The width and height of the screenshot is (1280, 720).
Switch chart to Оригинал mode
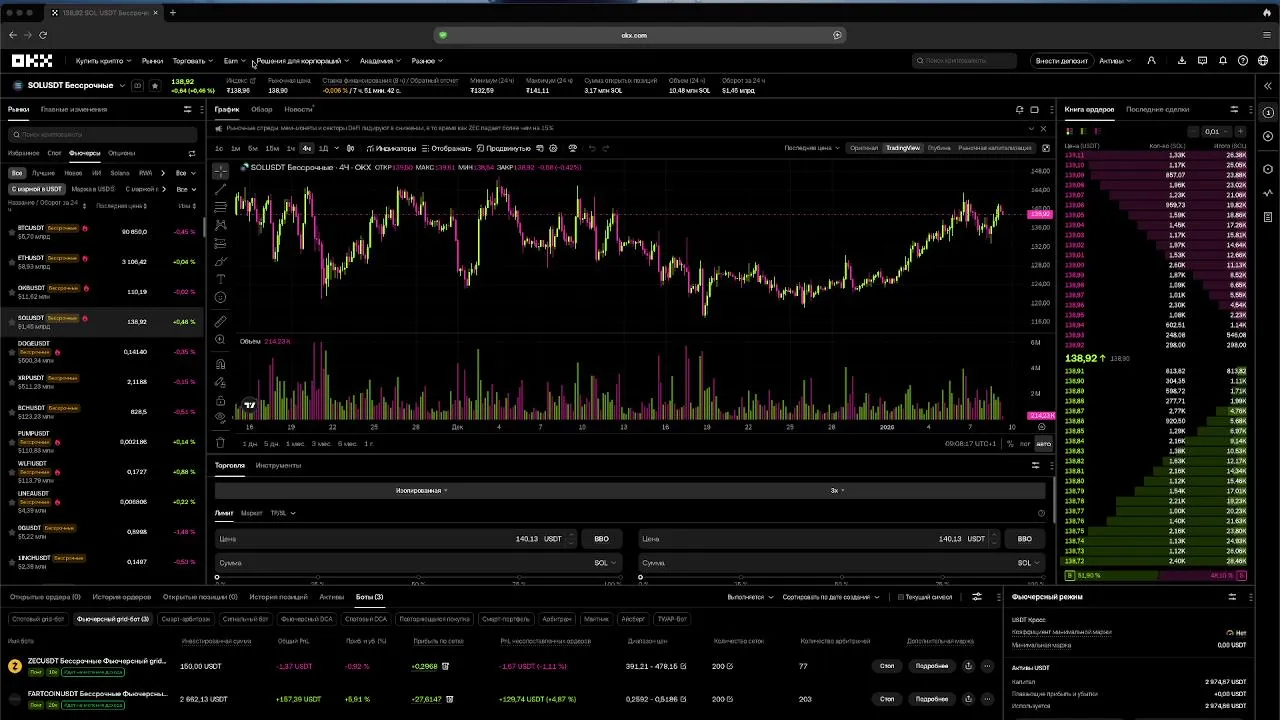tap(864, 148)
